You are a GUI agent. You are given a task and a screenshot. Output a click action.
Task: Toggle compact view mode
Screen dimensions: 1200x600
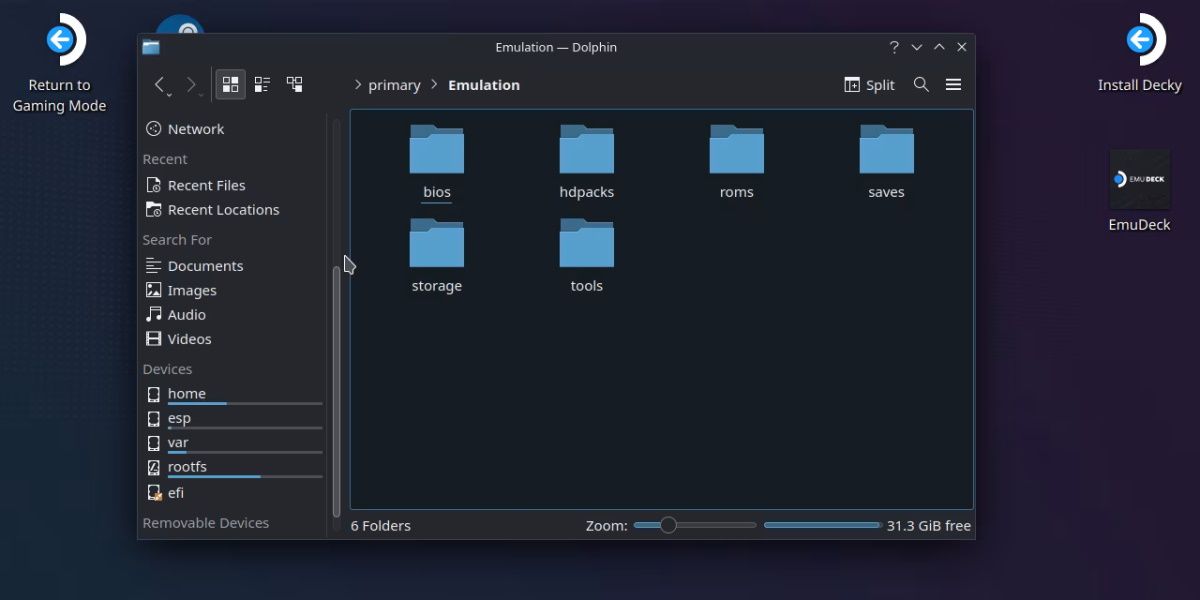pos(262,84)
